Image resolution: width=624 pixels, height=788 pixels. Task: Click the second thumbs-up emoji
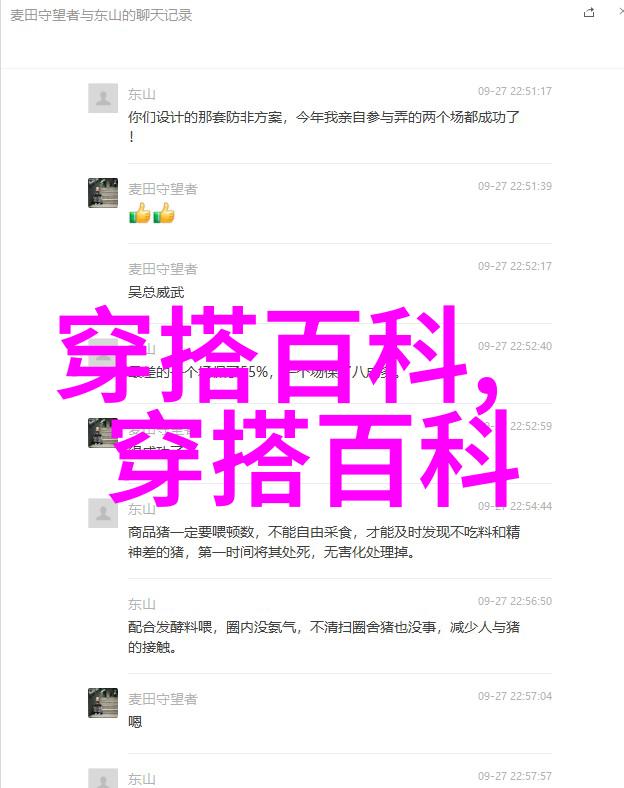[164, 213]
